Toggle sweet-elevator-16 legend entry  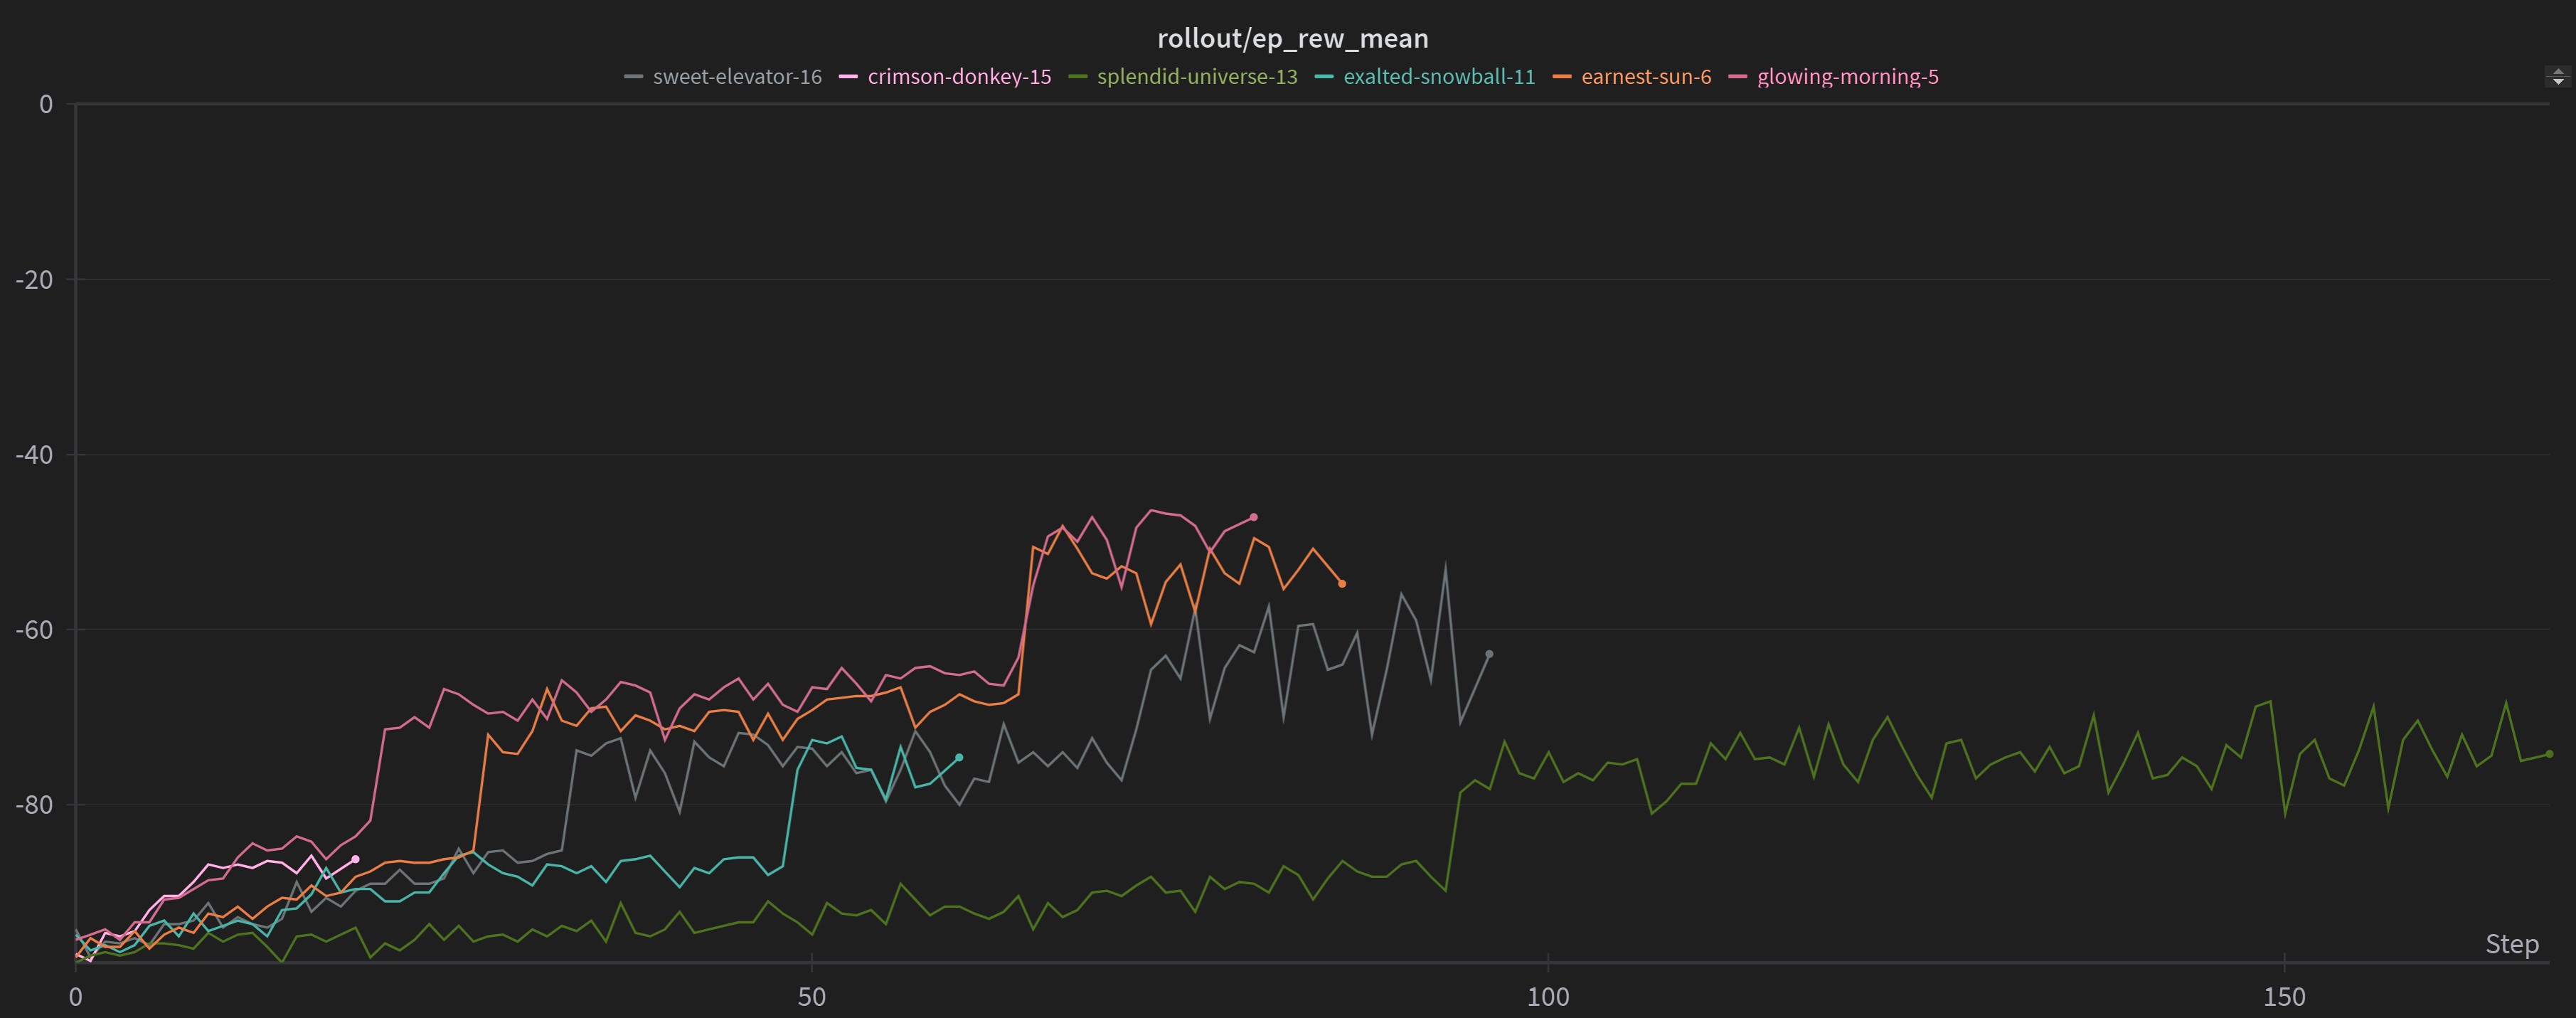(x=737, y=77)
